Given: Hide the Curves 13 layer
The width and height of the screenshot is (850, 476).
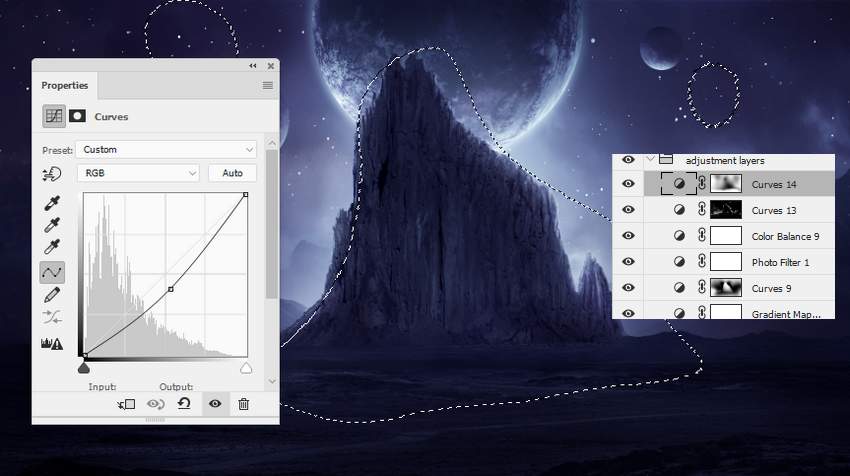Looking at the screenshot, I should coord(628,210).
